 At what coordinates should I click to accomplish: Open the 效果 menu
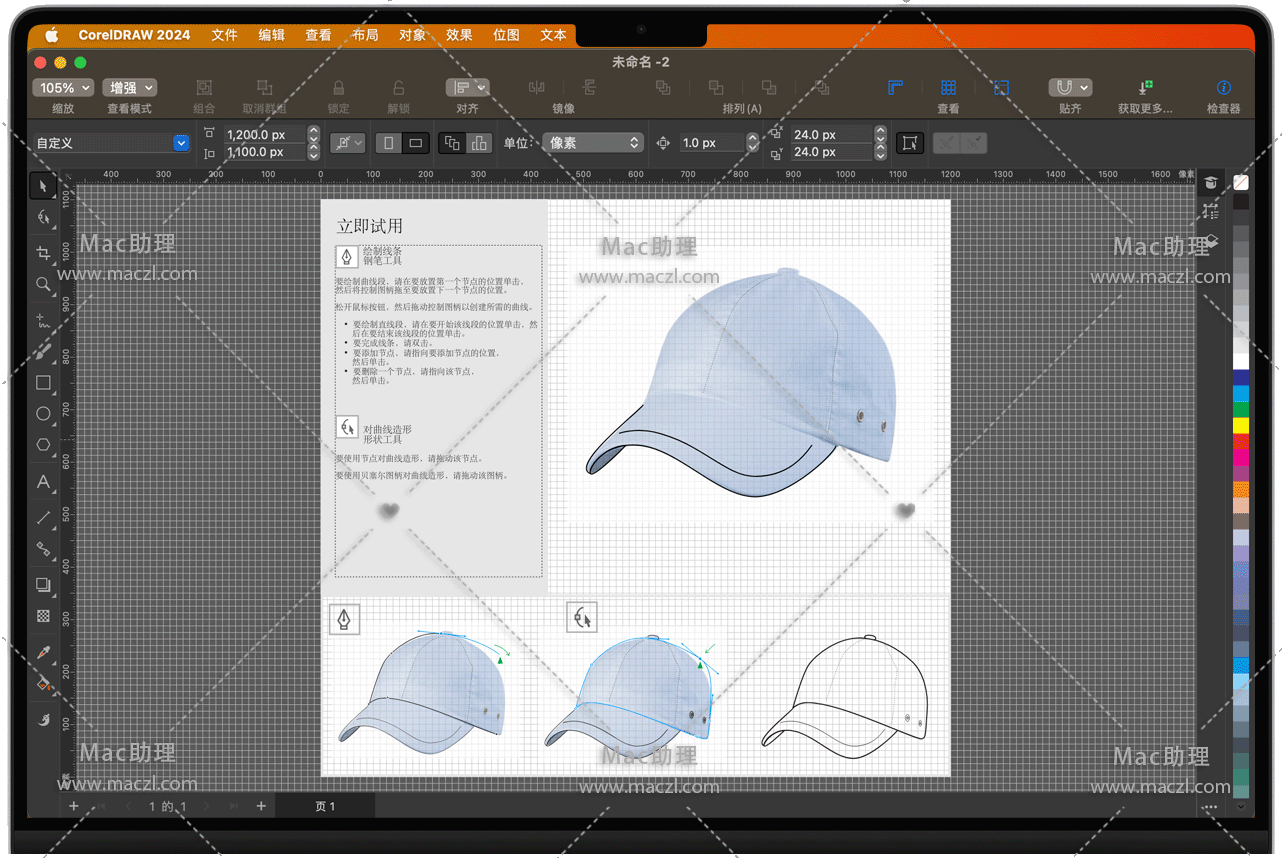point(459,35)
